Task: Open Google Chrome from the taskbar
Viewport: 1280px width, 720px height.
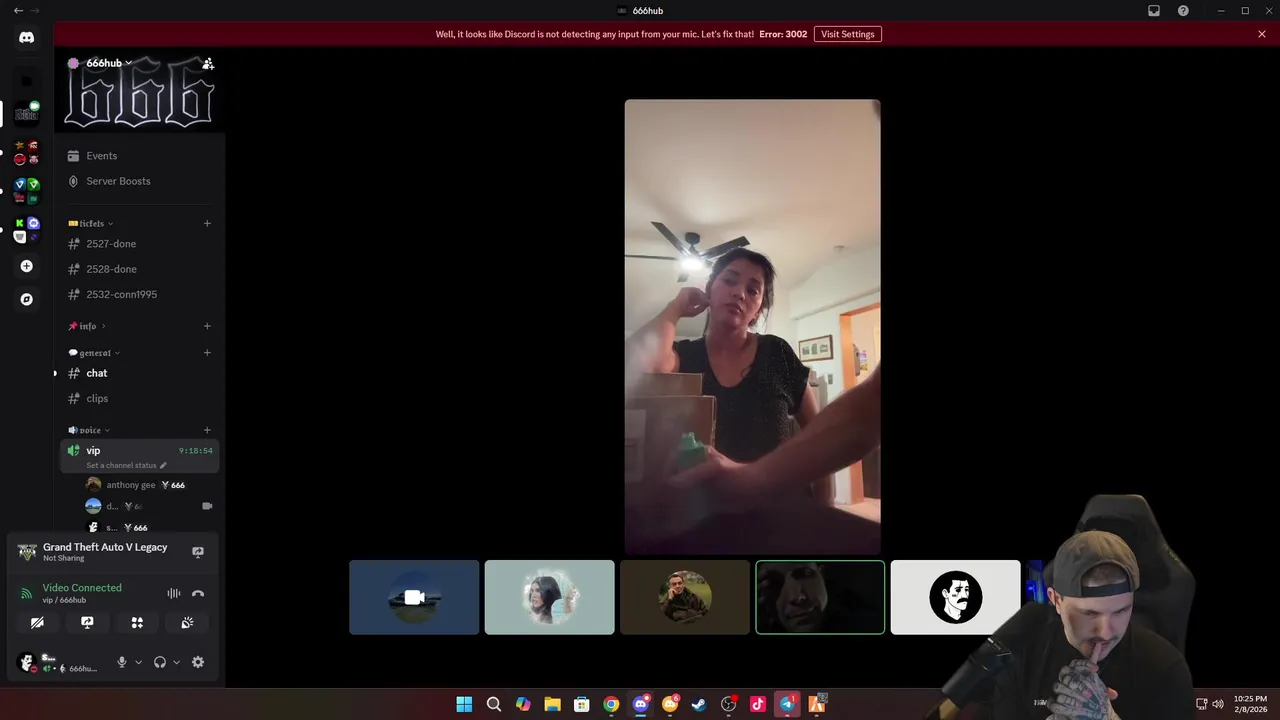Action: click(x=611, y=704)
